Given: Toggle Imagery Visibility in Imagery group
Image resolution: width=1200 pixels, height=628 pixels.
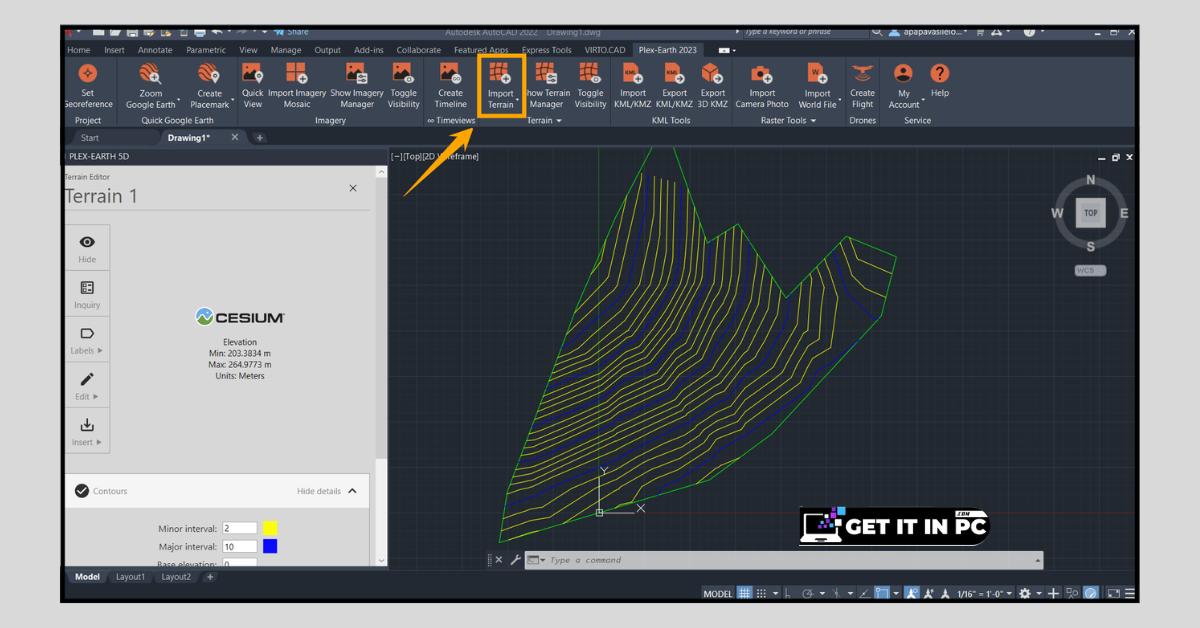Looking at the screenshot, I should pos(404,84).
